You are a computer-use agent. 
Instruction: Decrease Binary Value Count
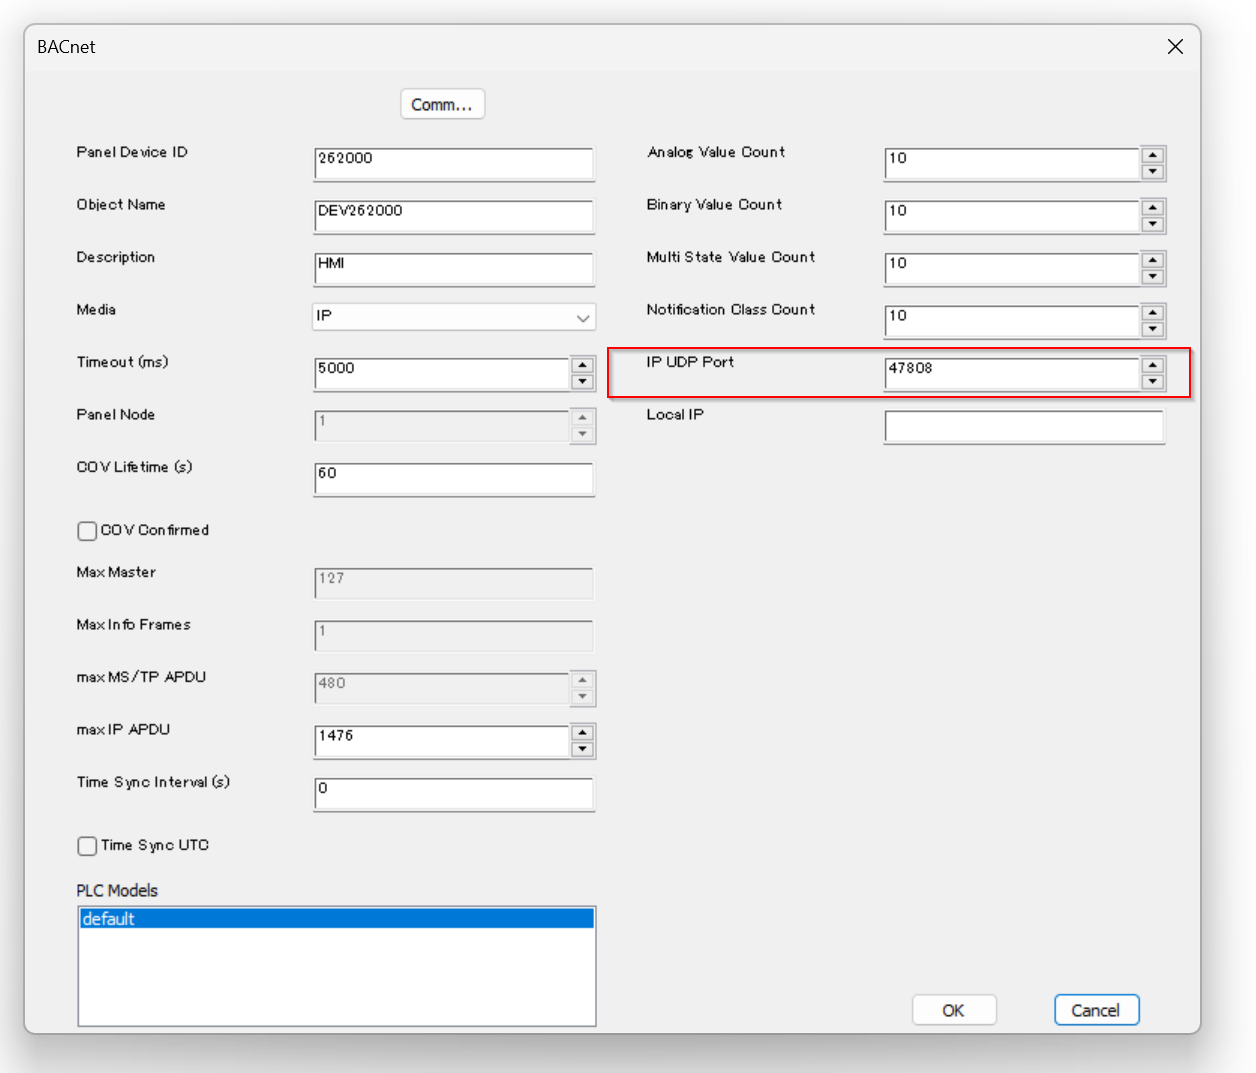coord(1153,224)
